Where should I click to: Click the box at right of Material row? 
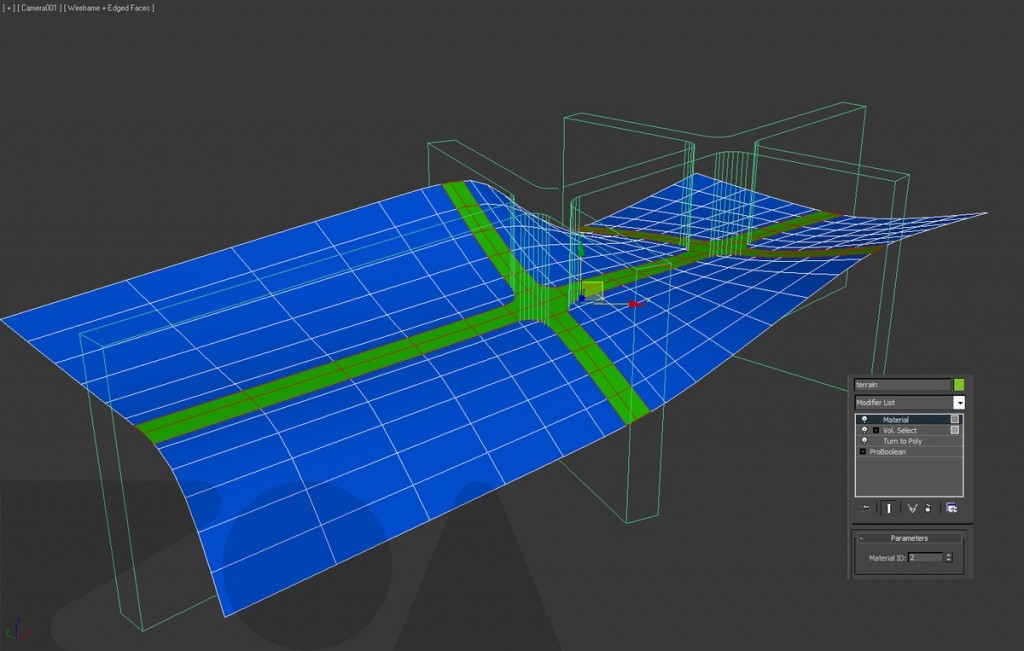pos(955,419)
